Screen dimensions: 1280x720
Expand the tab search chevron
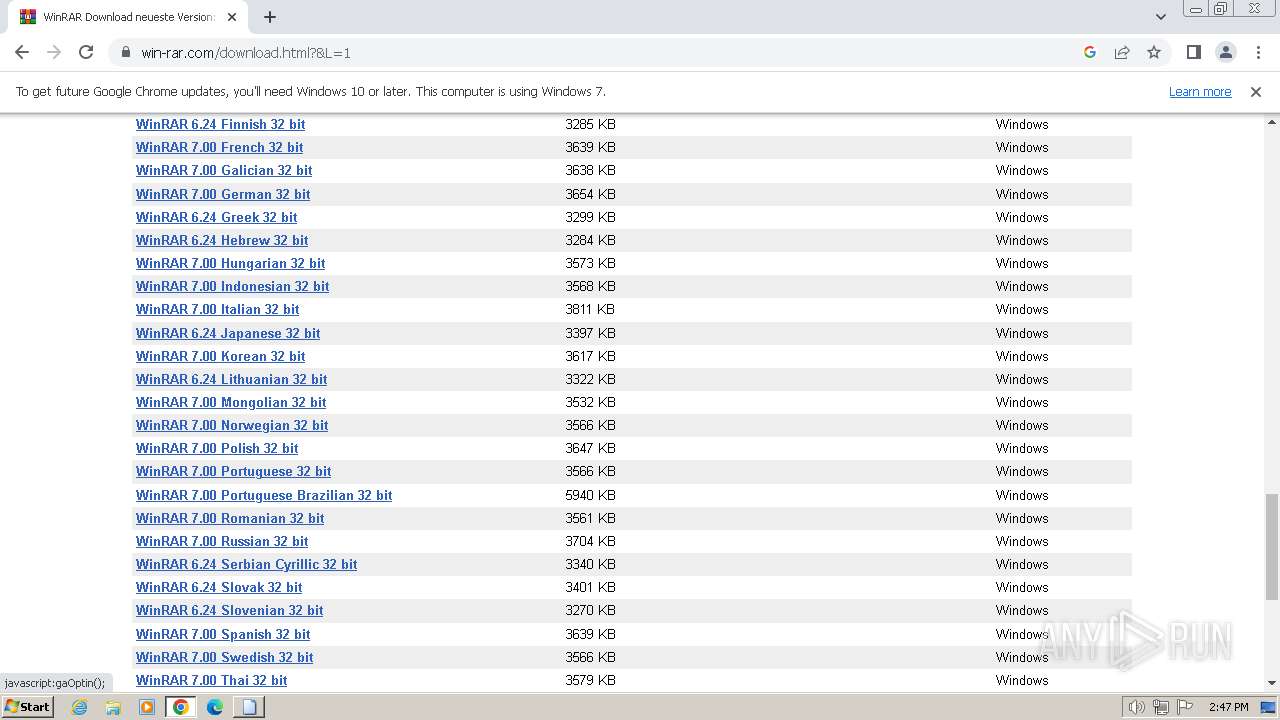1160,17
